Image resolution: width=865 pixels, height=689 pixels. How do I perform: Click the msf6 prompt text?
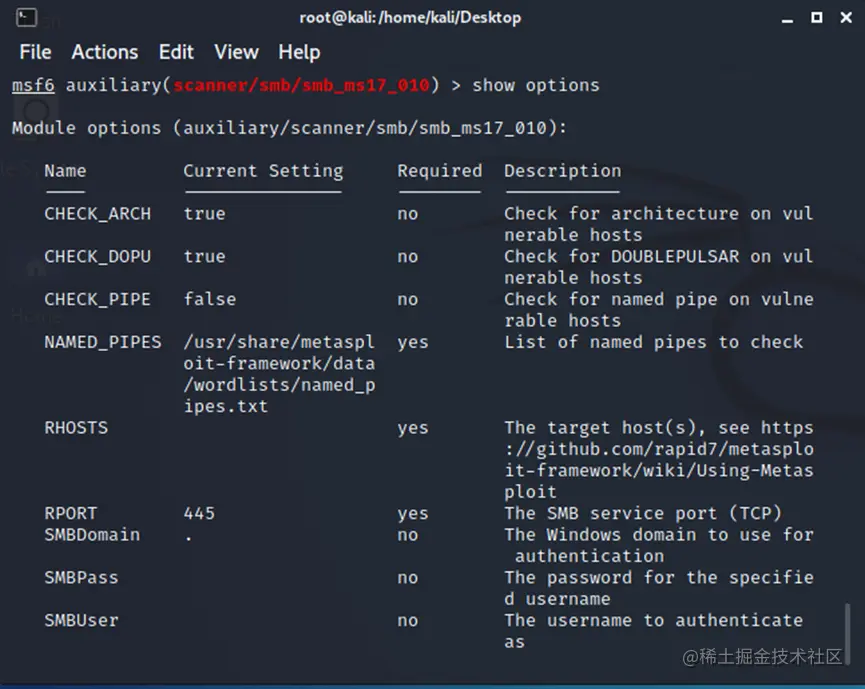(x=33, y=85)
